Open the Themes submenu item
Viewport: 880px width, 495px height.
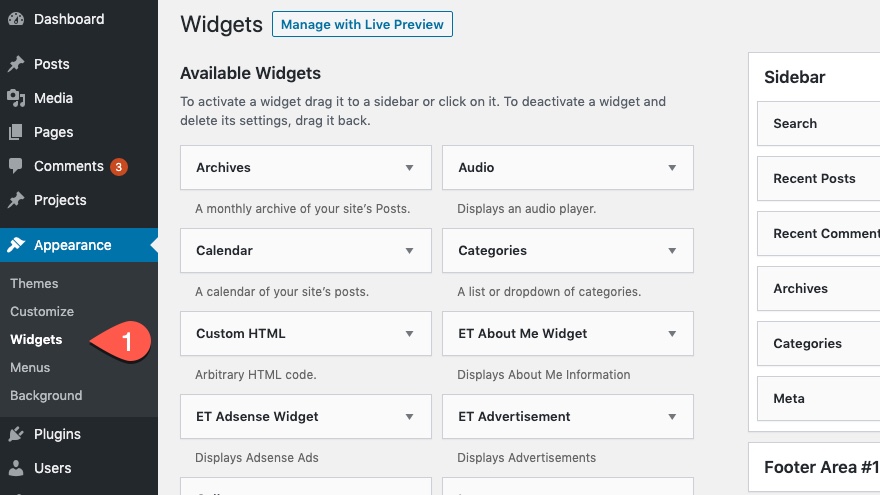34,283
